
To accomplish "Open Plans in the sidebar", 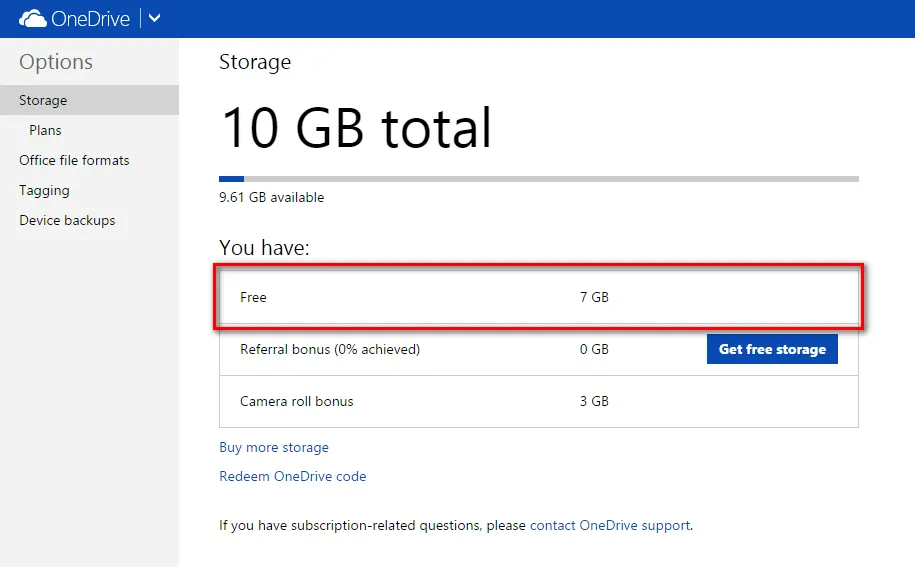I will (45, 130).
